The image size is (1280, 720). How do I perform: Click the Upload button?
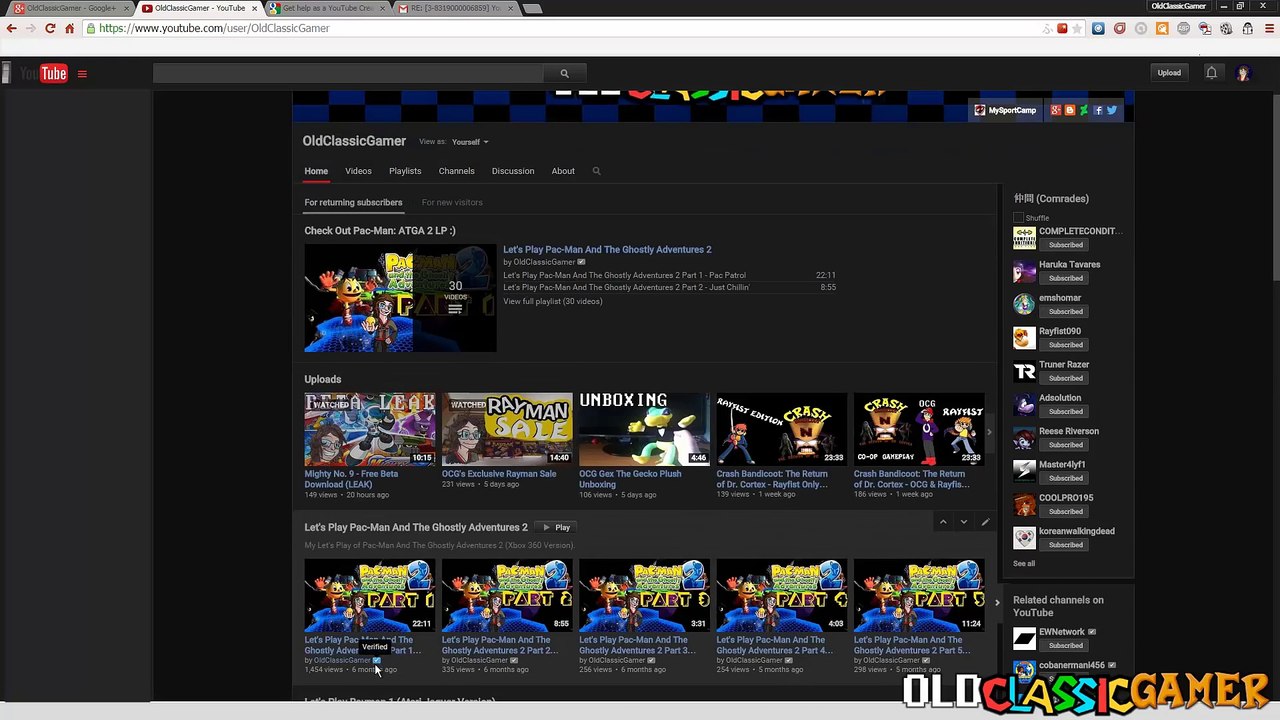click(x=1169, y=73)
